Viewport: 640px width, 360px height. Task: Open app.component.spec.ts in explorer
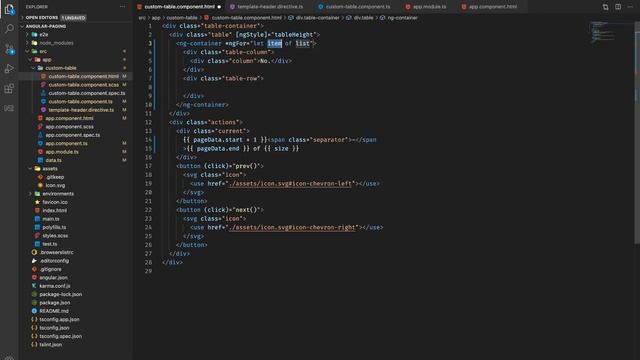72,135
